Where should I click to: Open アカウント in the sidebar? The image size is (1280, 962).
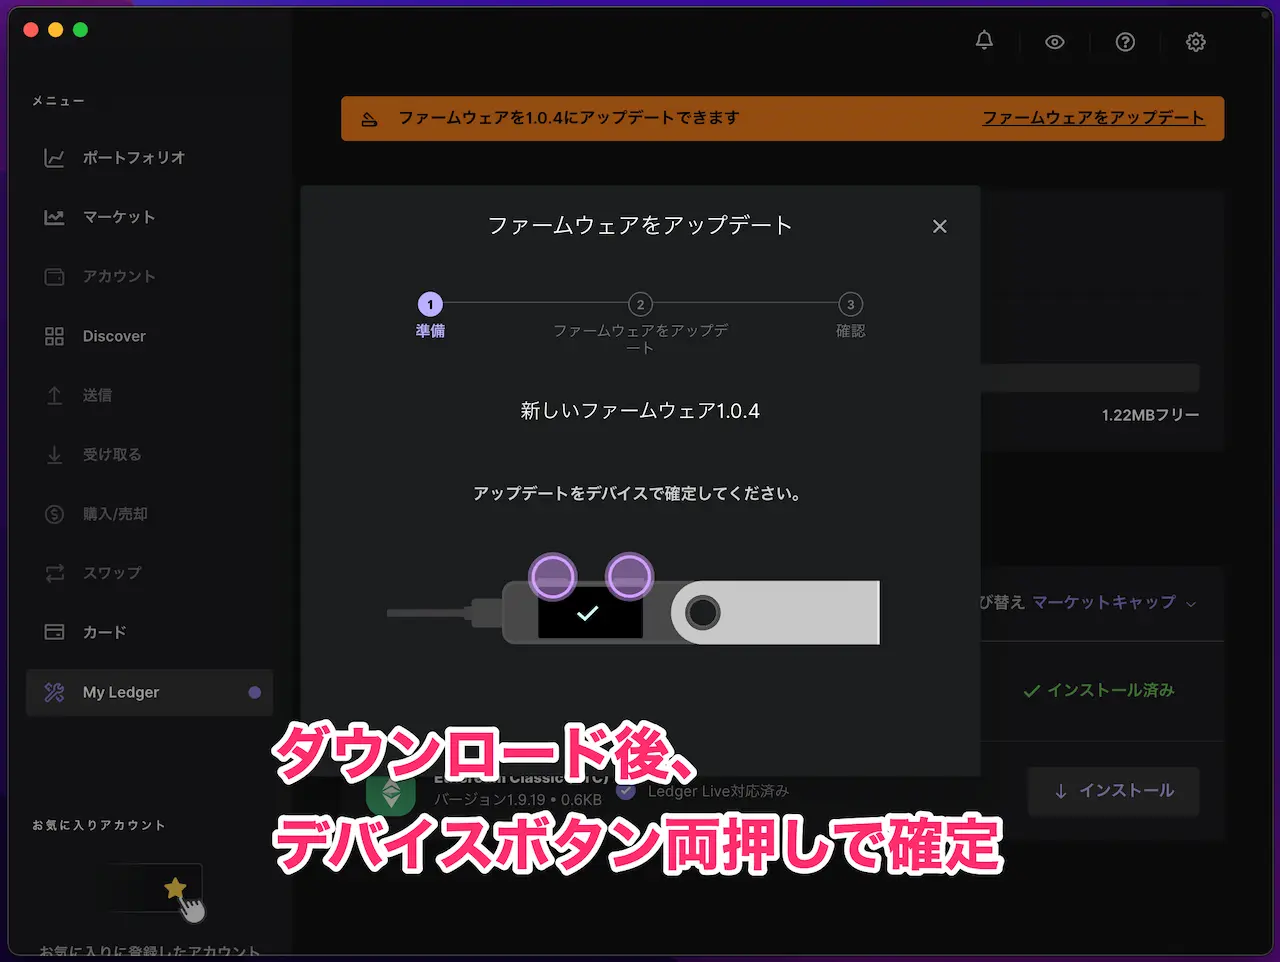click(x=119, y=276)
